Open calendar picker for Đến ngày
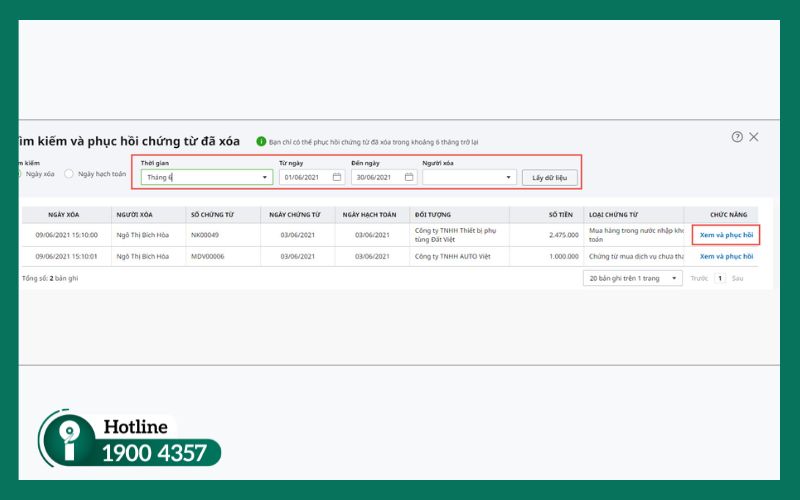This screenshot has height=500, width=800. (x=408, y=177)
